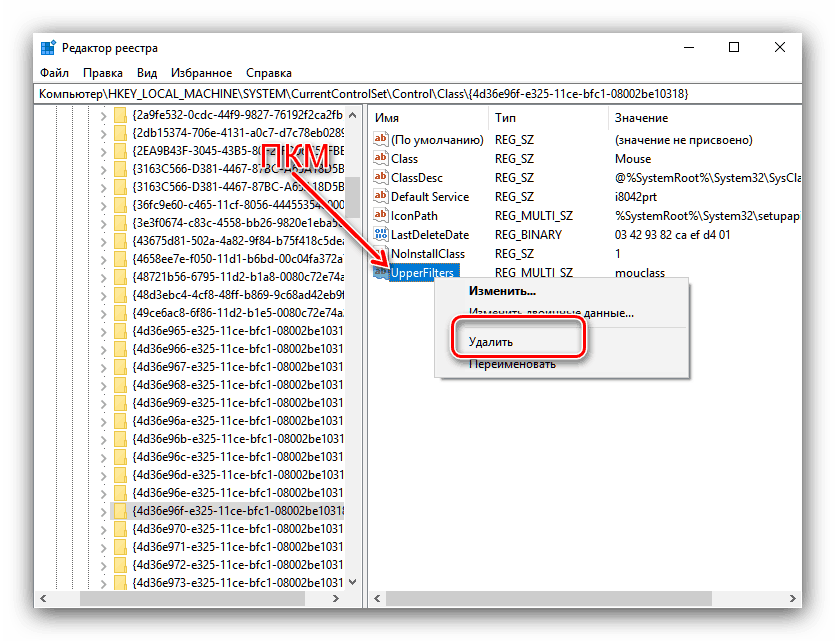Expand the selected {4d36e96f-e325-11ce key
The height and width of the screenshot is (641, 835).
coord(103,512)
